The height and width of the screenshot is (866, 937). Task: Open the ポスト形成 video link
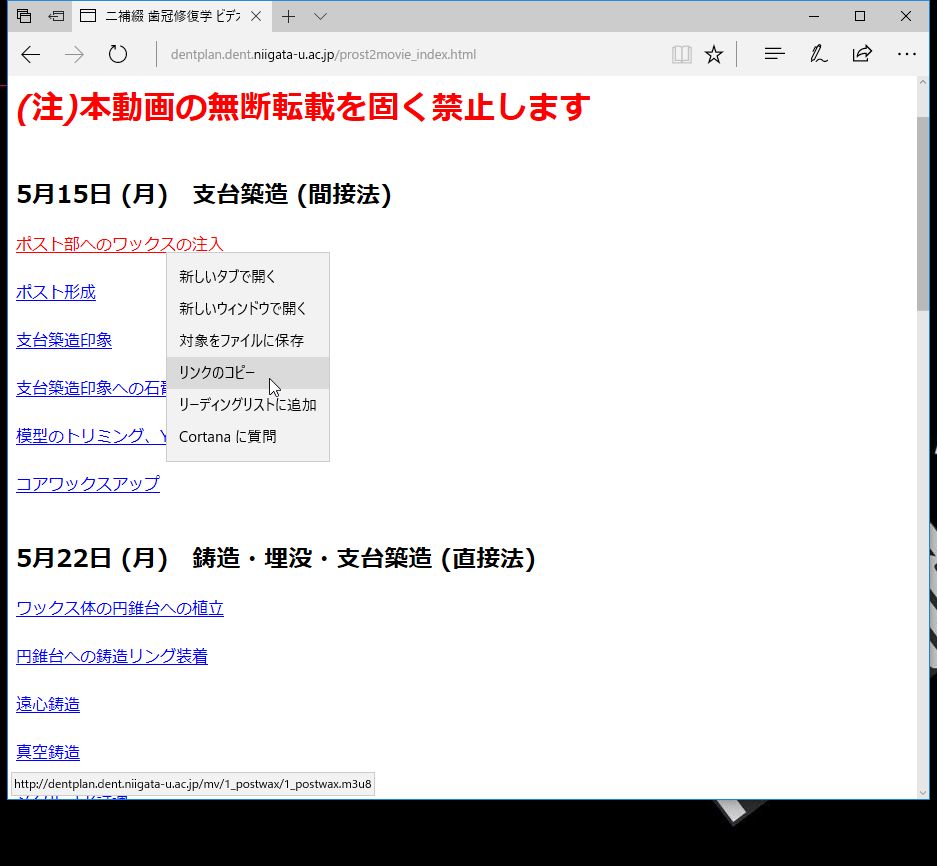click(56, 292)
